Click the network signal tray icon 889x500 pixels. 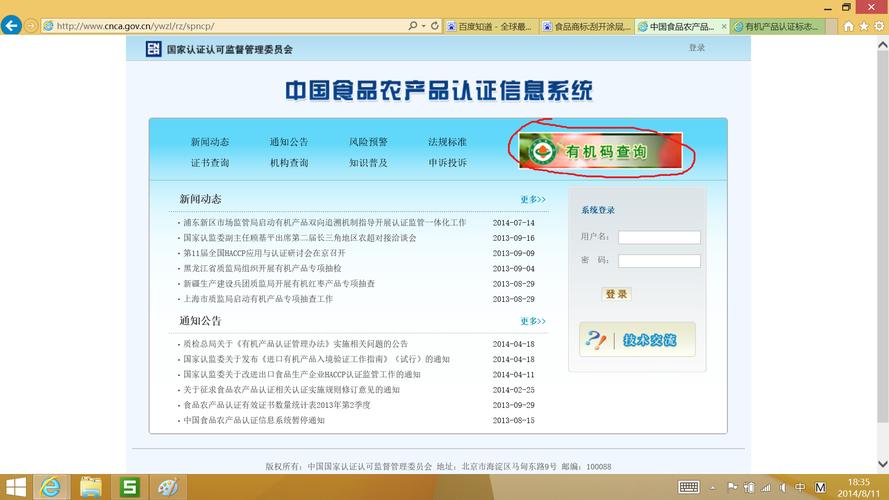click(766, 487)
